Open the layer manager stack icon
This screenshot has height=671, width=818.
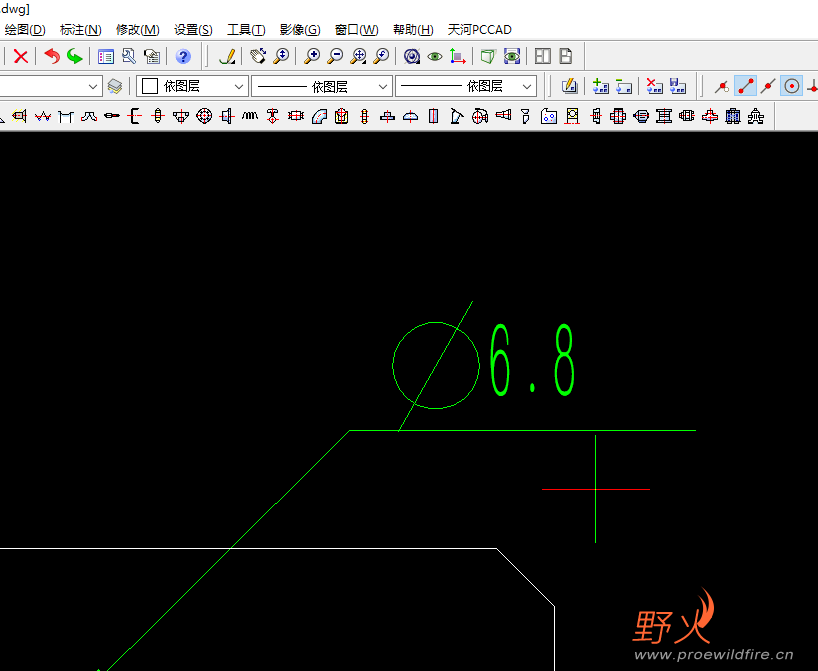(x=115, y=87)
